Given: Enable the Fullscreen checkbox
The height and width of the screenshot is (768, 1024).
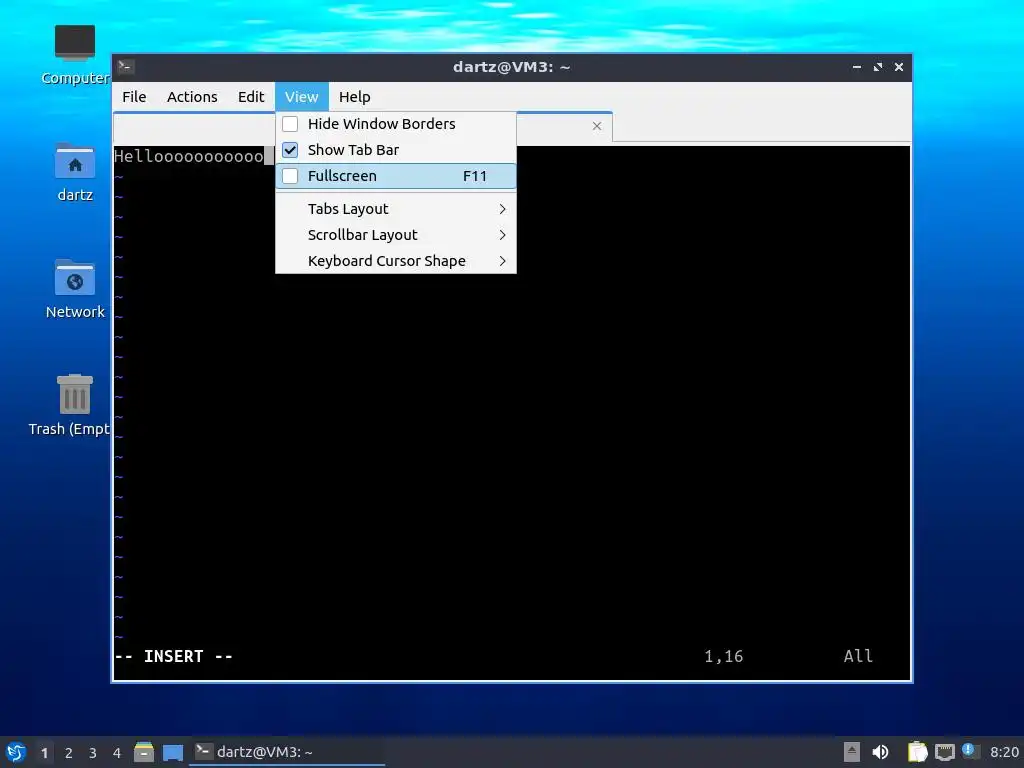Looking at the screenshot, I should coord(290,176).
